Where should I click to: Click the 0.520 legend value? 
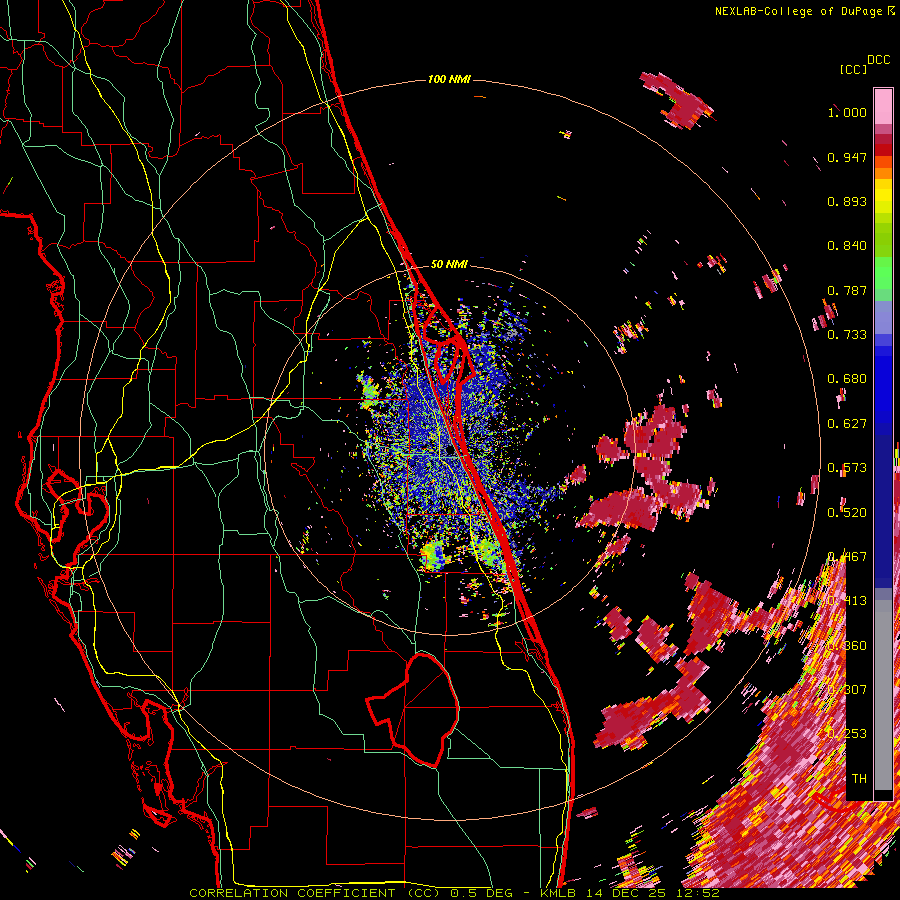tap(847, 513)
